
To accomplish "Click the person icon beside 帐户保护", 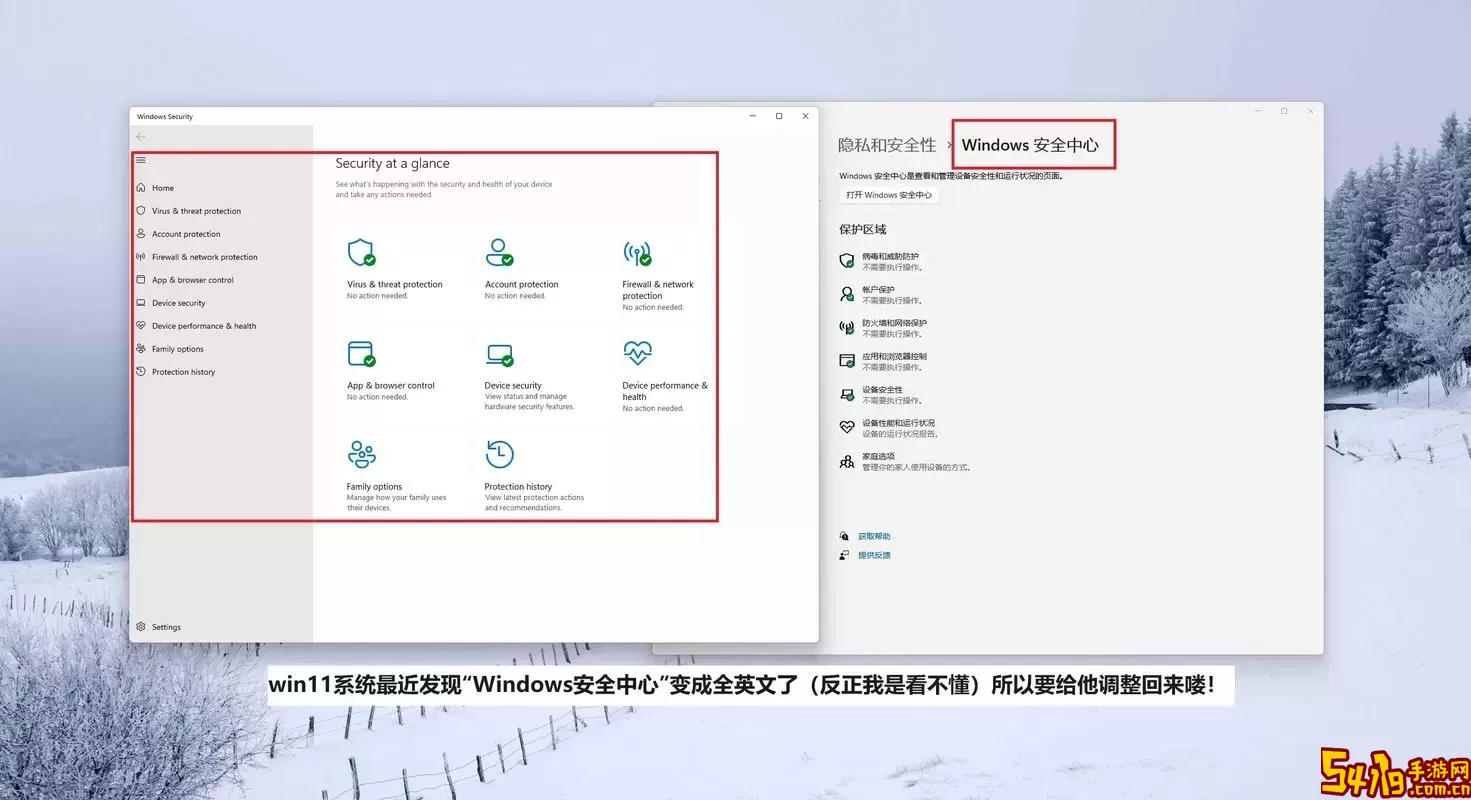I will (847, 294).
